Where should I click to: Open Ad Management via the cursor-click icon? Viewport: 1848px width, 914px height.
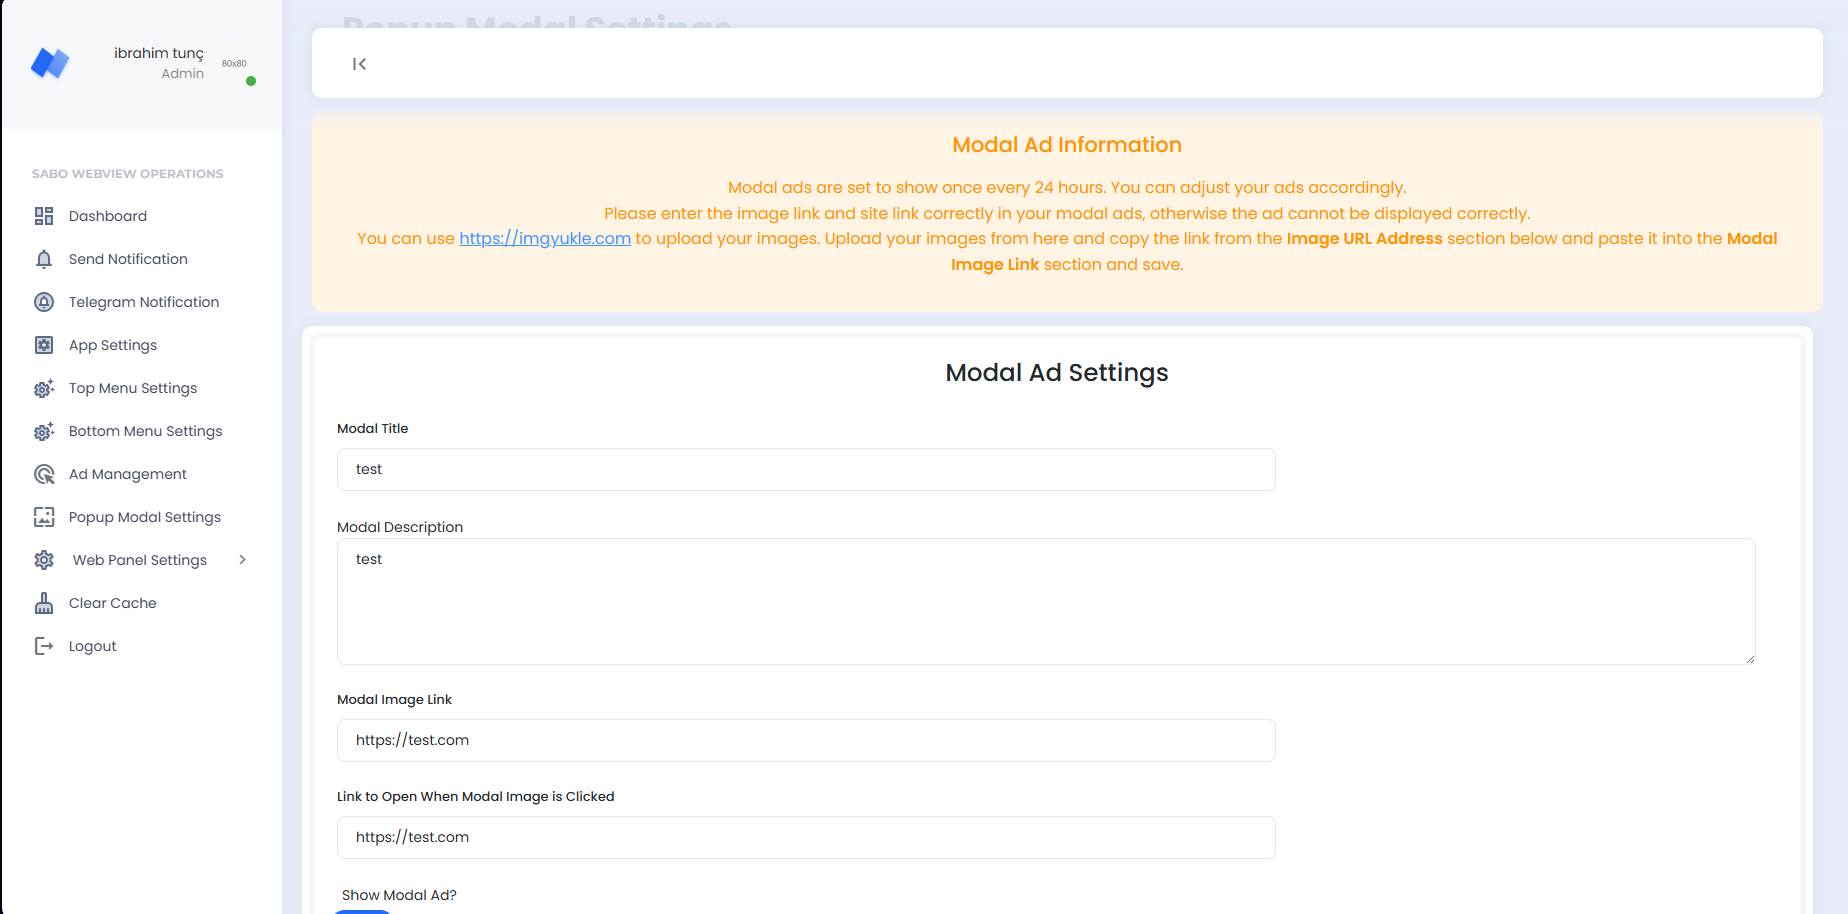click(x=44, y=474)
